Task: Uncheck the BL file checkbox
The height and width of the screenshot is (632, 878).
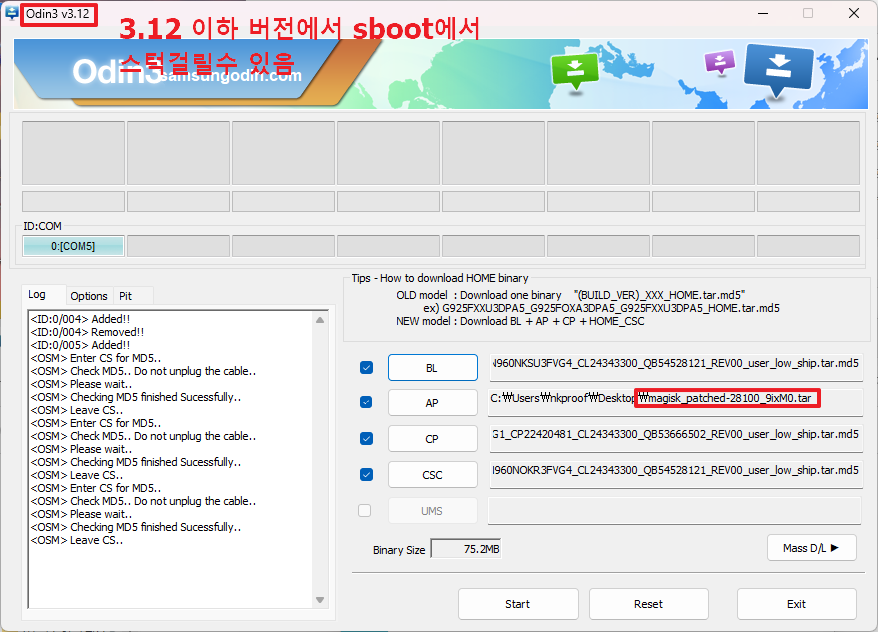Action: pos(366,368)
